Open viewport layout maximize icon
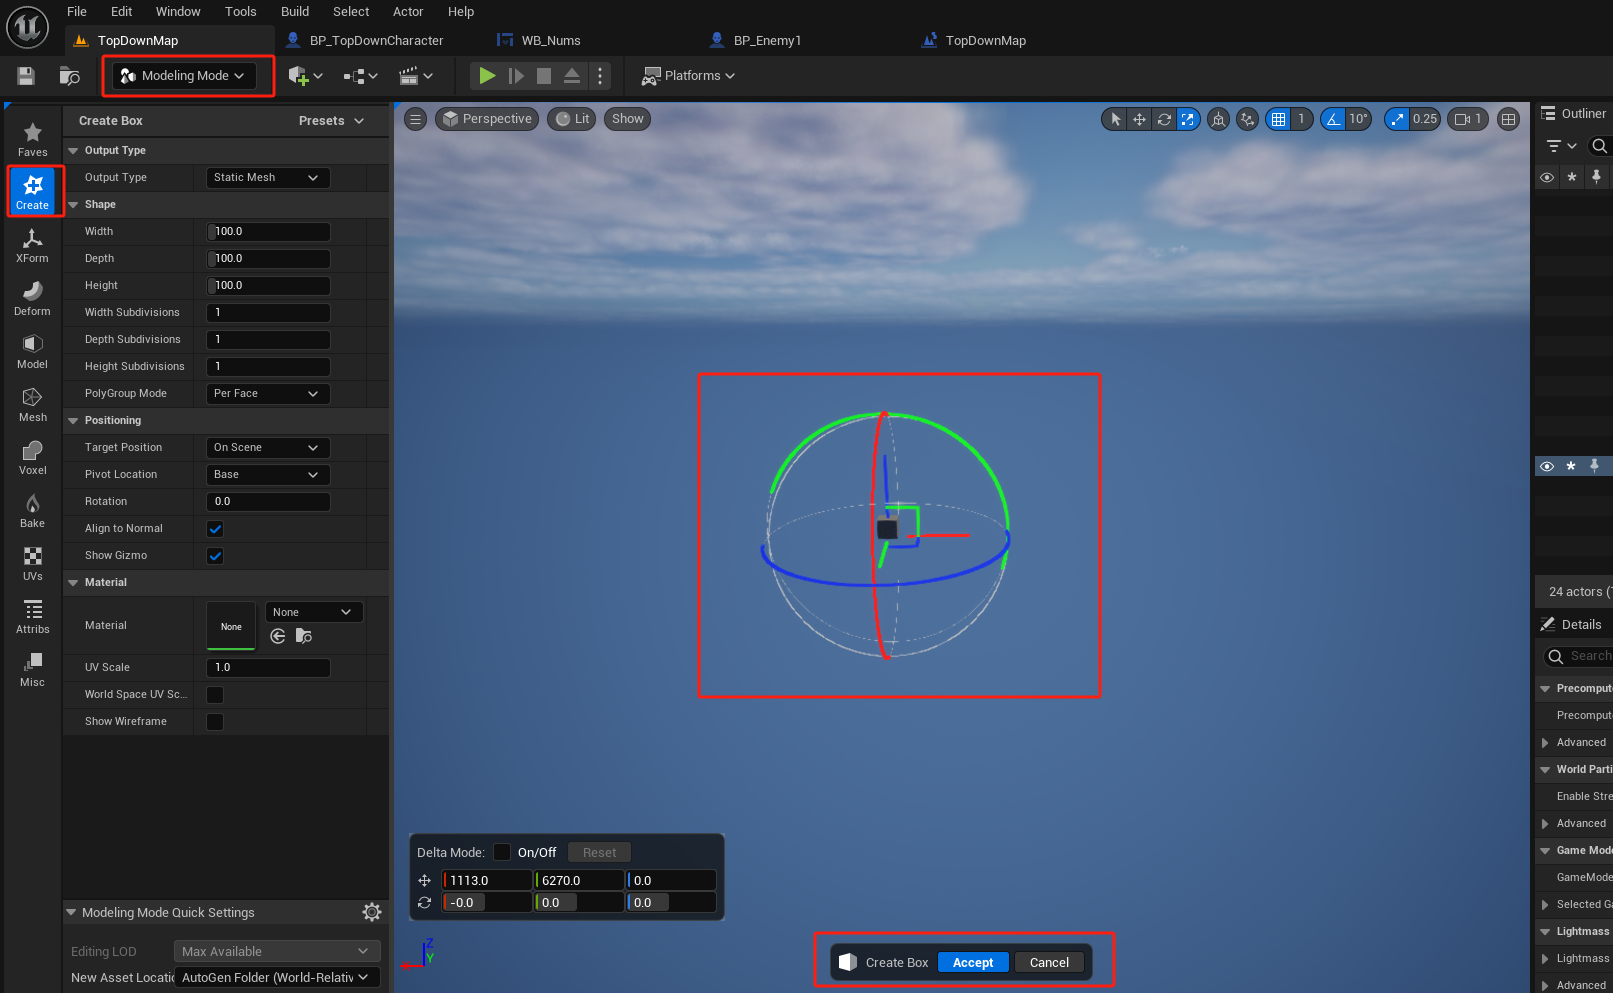 (1509, 119)
